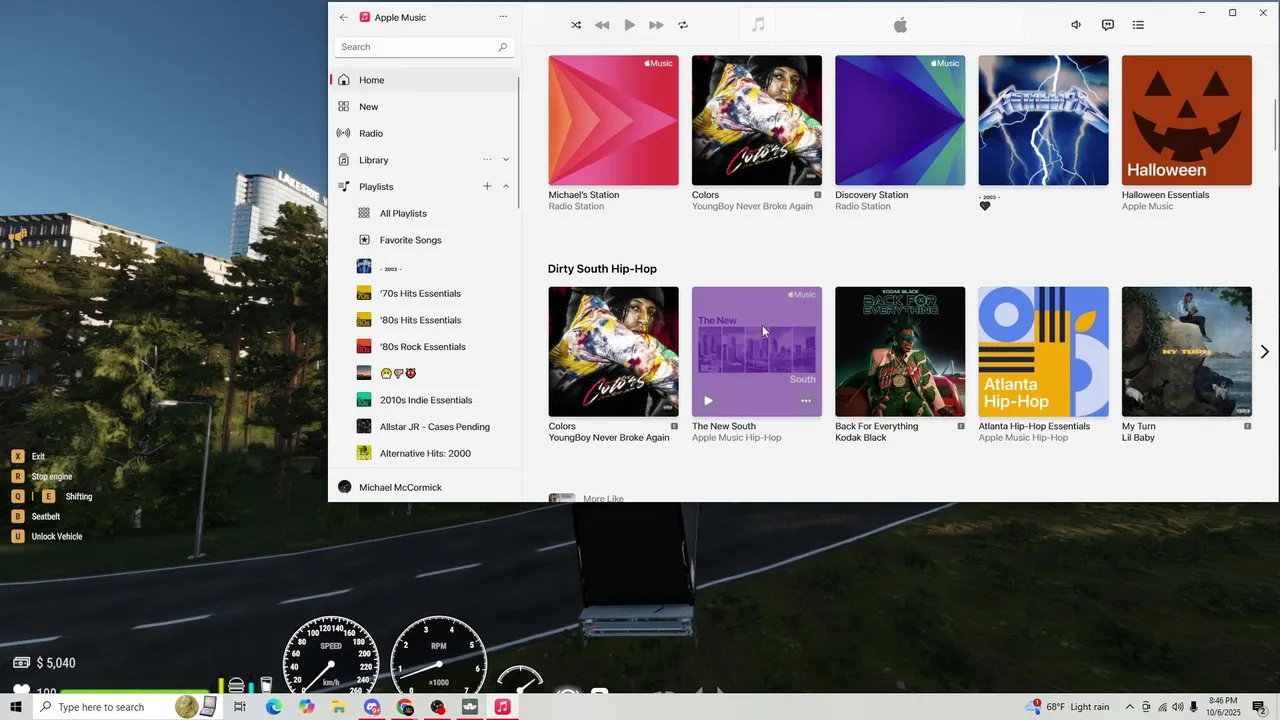Show more Dirty South Hip-Hop with right arrow

1265,352
